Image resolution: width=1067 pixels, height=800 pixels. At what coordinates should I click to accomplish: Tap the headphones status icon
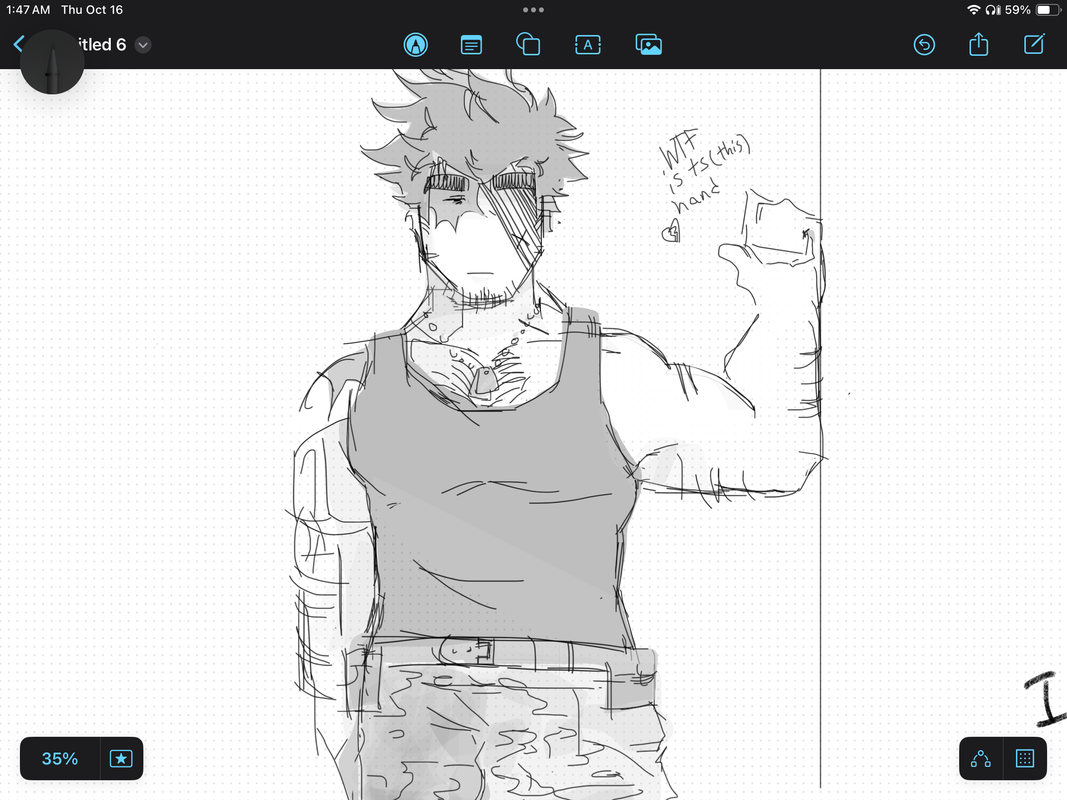993,10
